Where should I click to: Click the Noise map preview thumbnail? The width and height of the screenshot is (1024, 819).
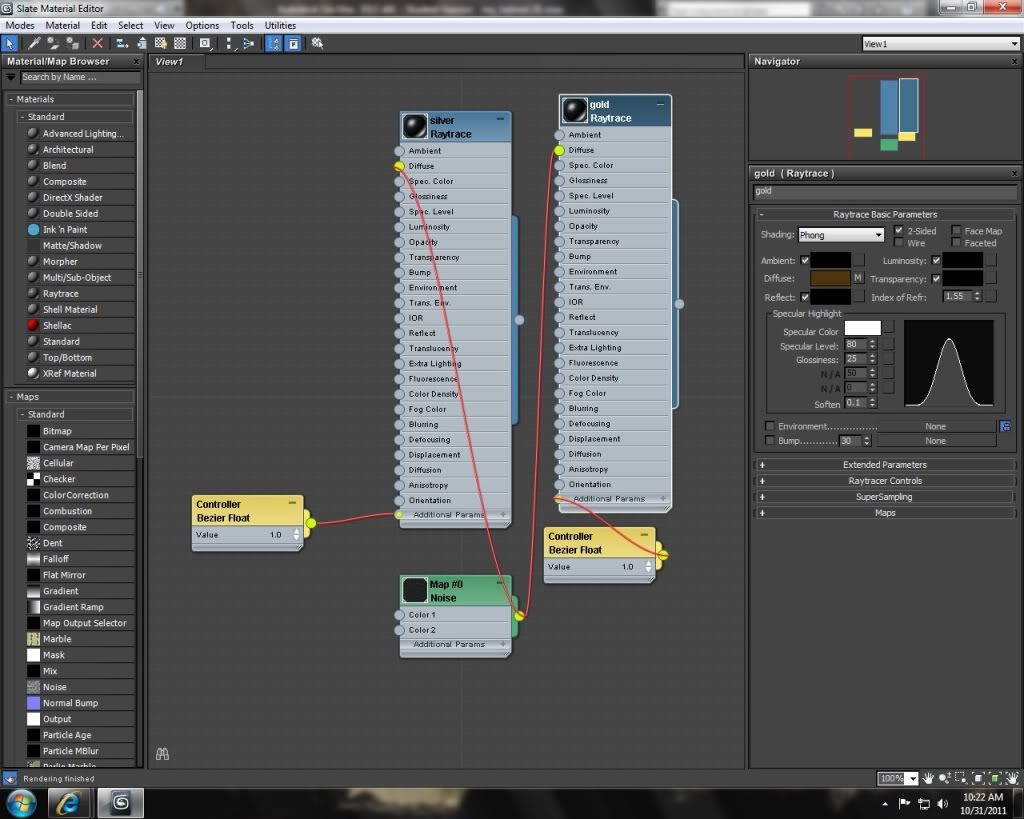(415, 590)
